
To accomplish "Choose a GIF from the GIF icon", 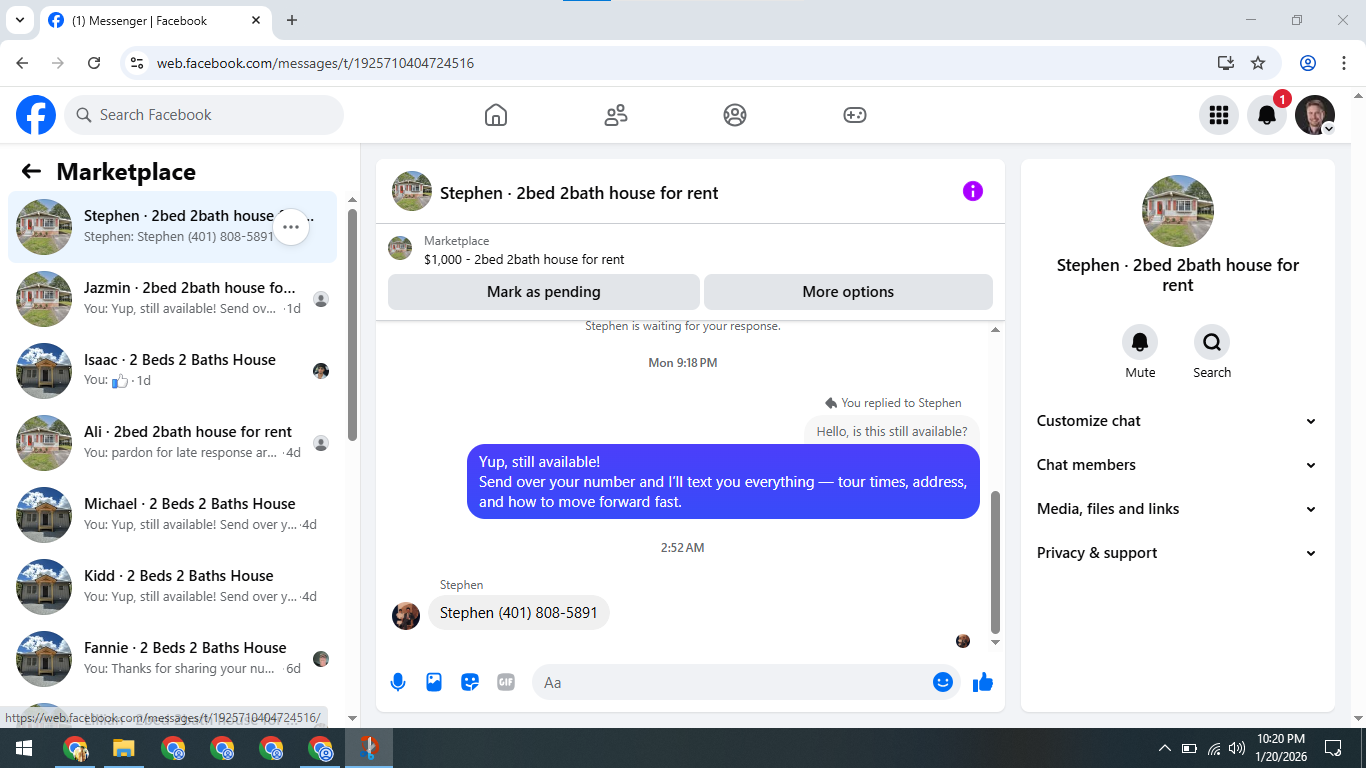I will tap(506, 682).
